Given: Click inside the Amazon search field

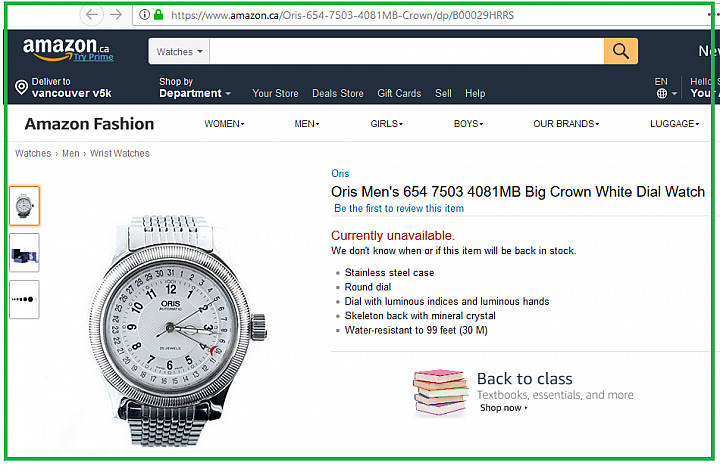Looking at the screenshot, I should (x=407, y=51).
